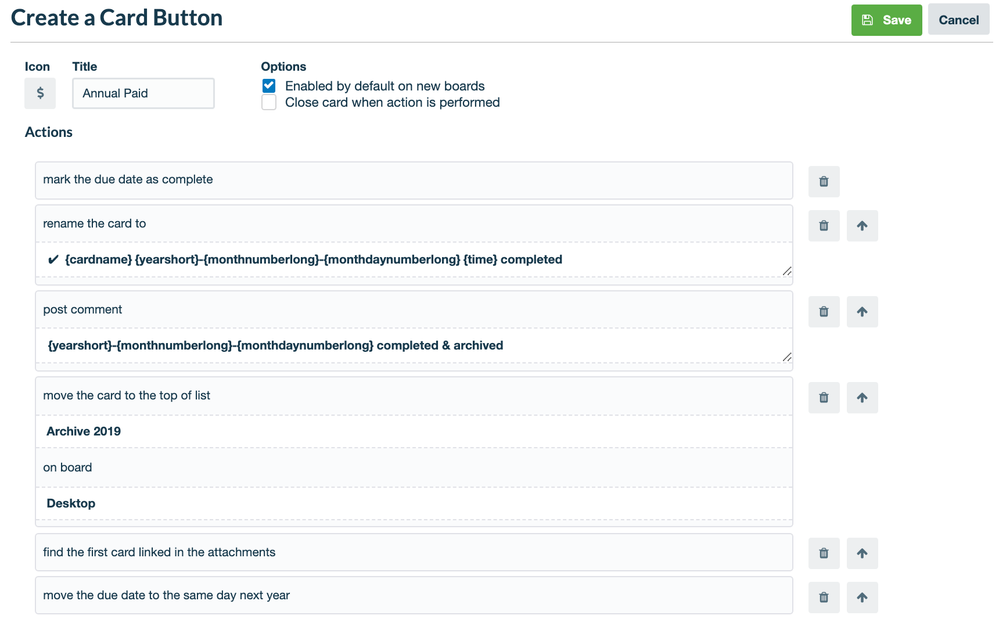Edit the comment template text area
Viewport: 999px width, 627px height.
(413, 345)
